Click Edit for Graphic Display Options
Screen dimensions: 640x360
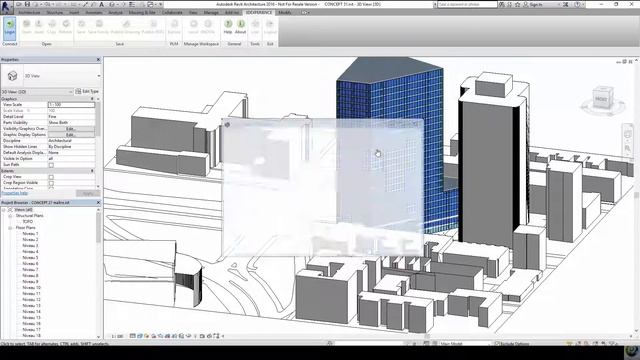click(71, 135)
